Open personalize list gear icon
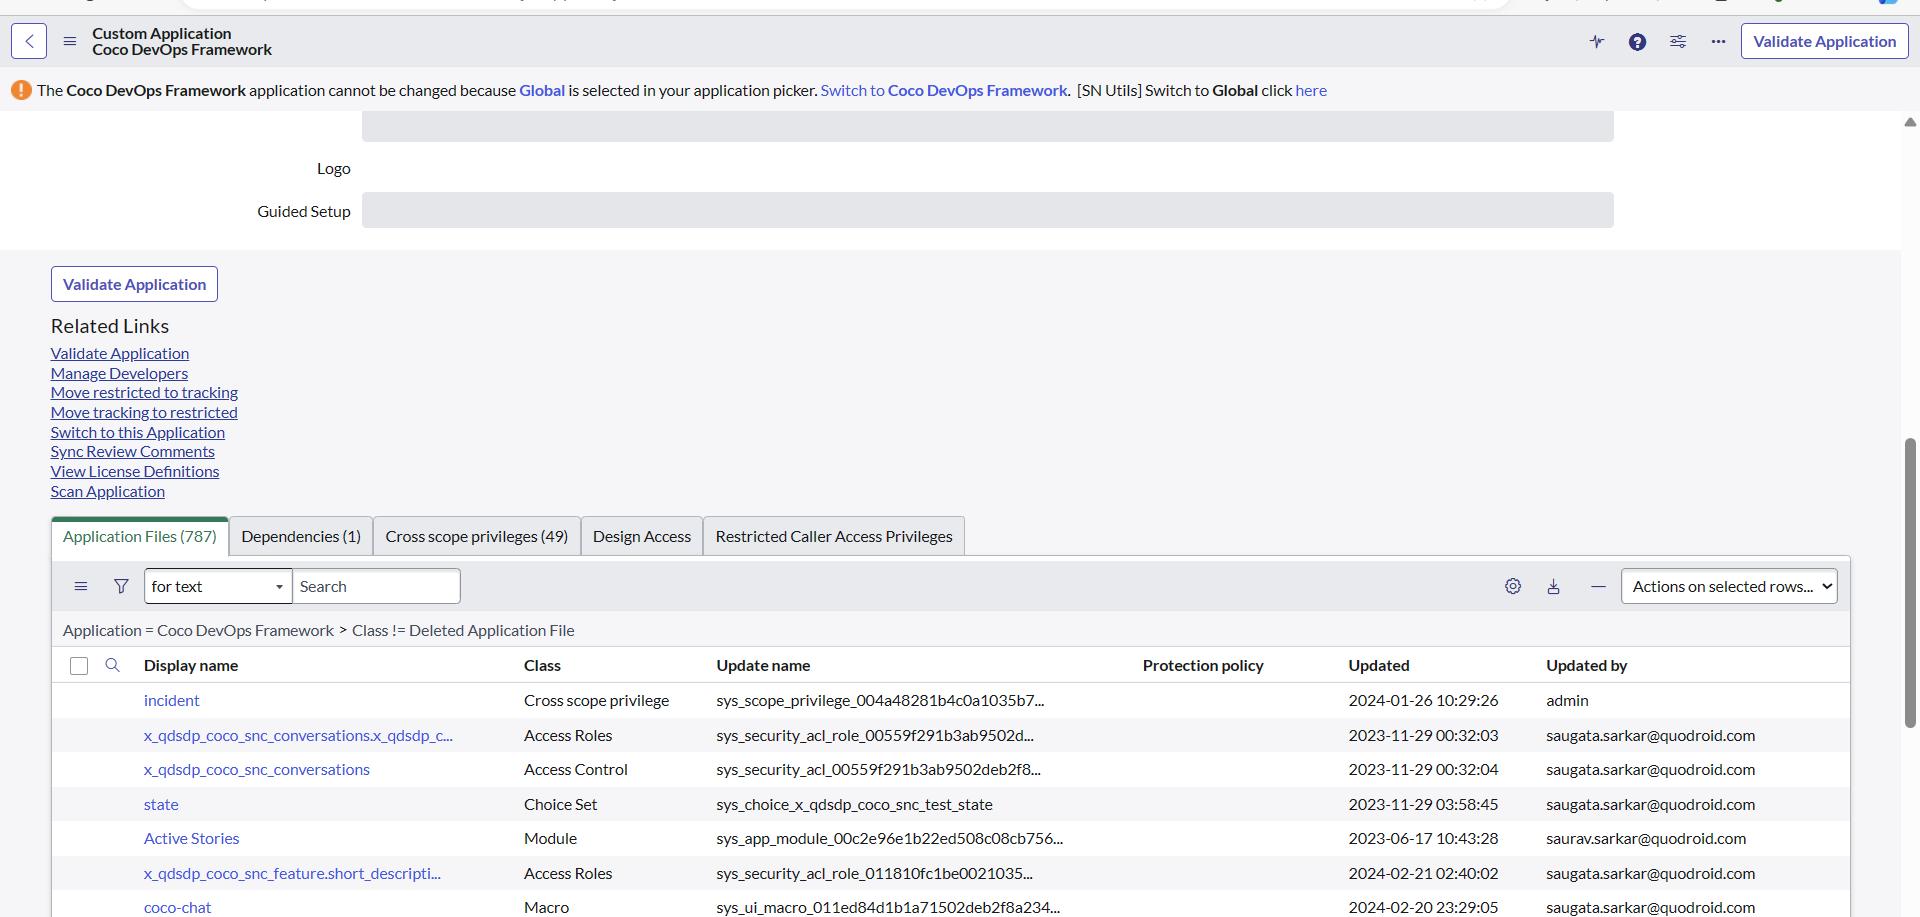Viewport: 1920px width, 917px height. pyautogui.click(x=1513, y=586)
